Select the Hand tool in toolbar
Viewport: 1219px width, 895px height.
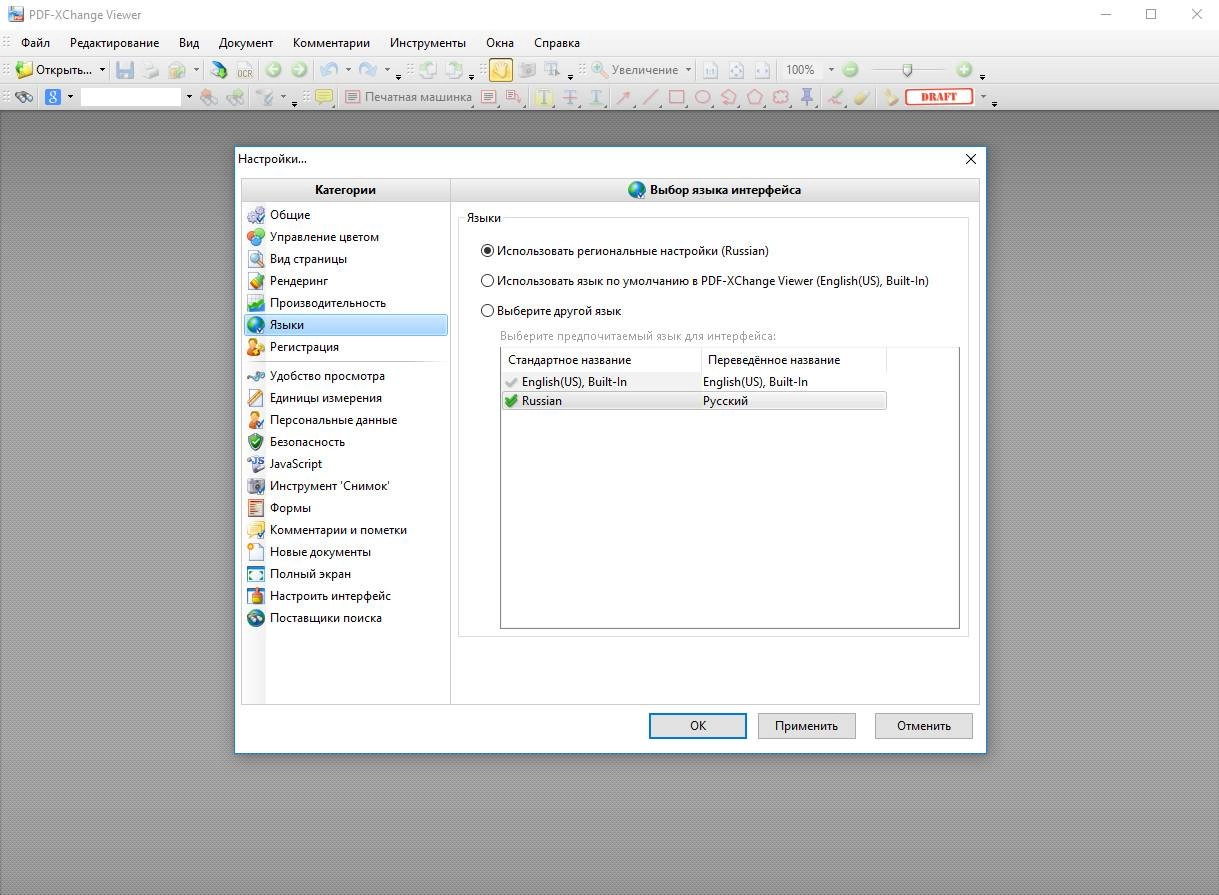(500, 70)
